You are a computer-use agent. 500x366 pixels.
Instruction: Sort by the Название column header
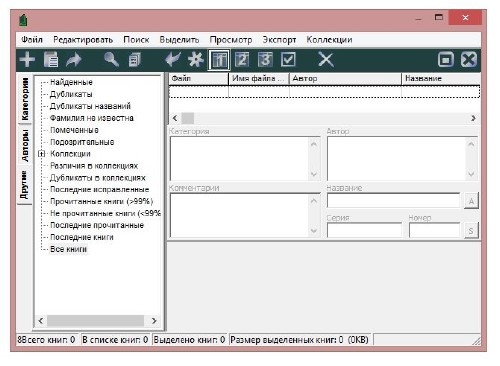point(441,79)
